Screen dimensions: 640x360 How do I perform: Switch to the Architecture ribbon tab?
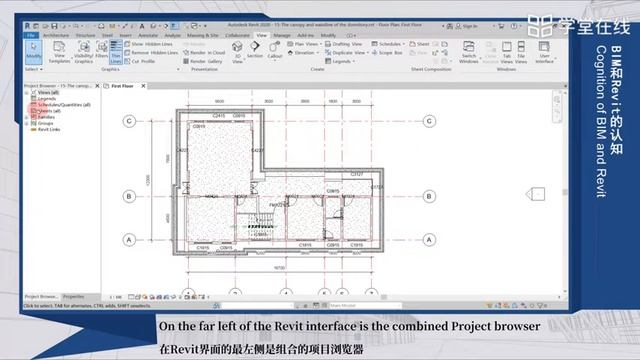[x=56, y=36]
